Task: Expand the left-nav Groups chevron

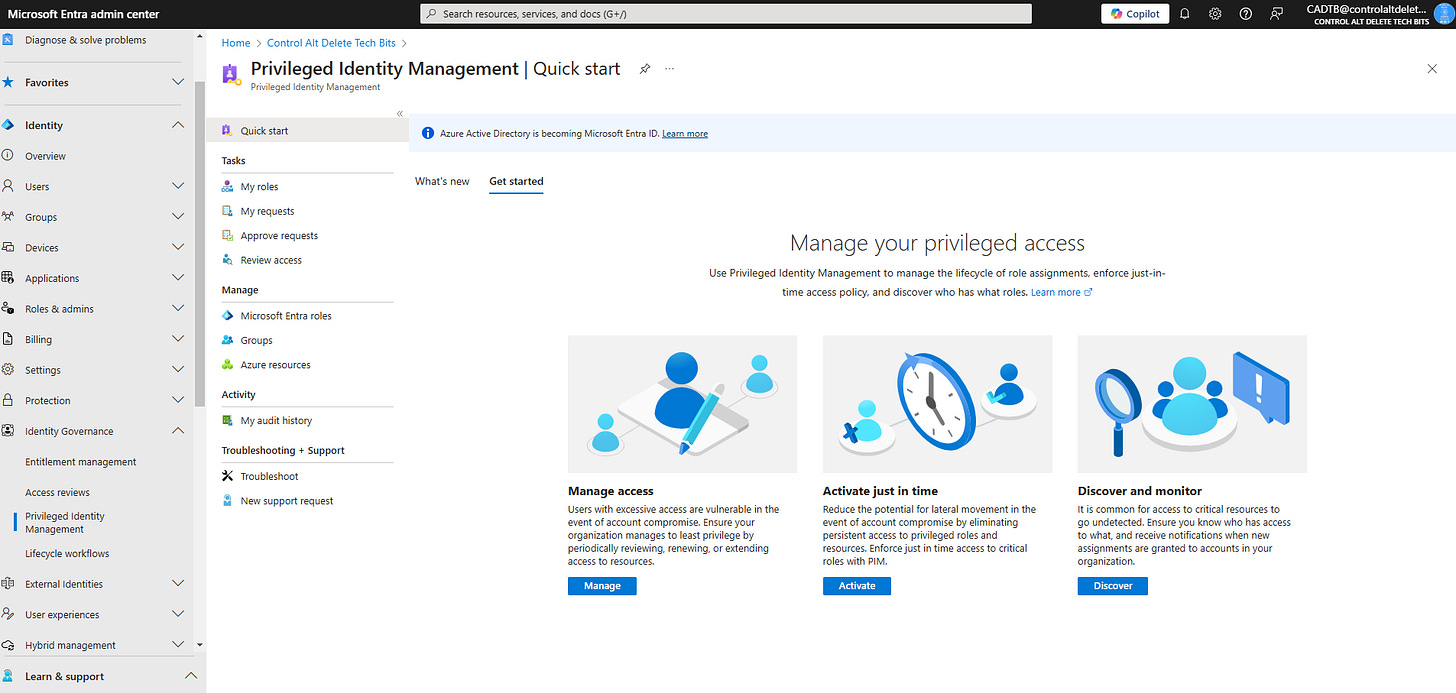Action: (178, 217)
